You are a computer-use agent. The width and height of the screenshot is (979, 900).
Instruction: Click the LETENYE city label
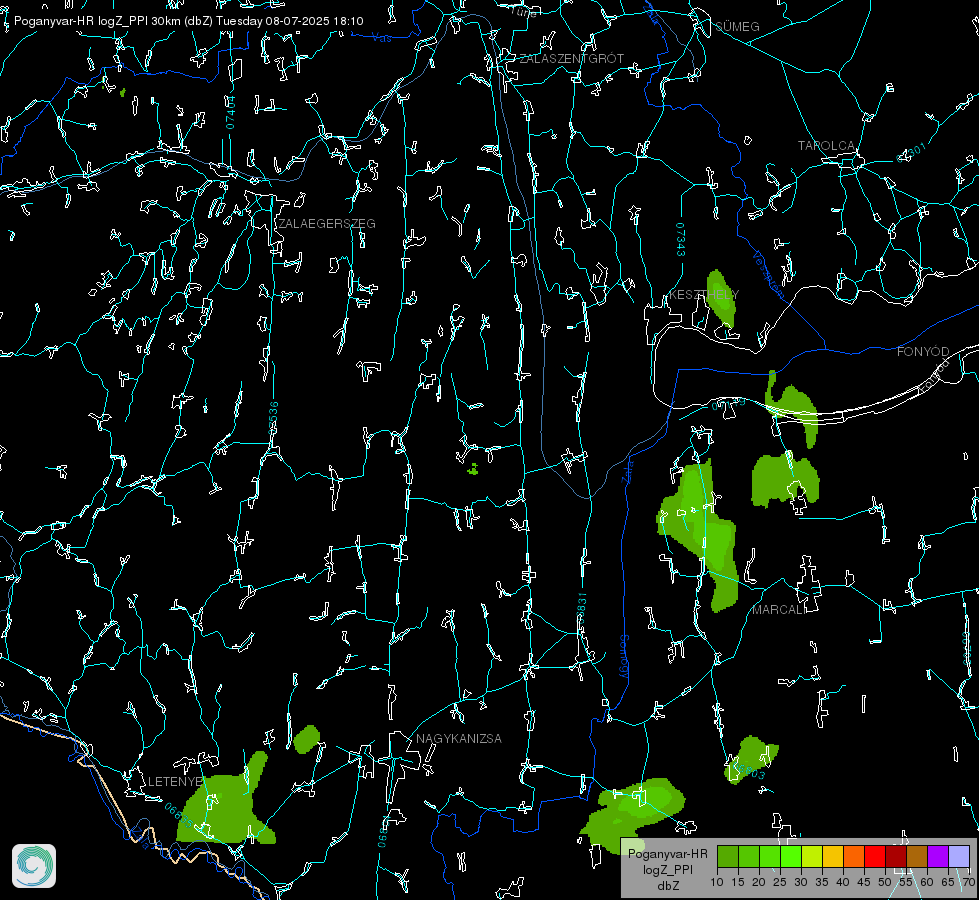[175, 782]
